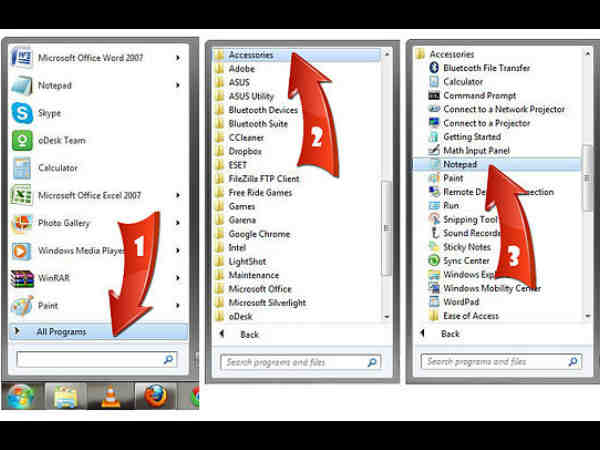Click scroll-up arrow in middle programs list
The image size is (600, 450).
pyautogui.click(x=387, y=55)
